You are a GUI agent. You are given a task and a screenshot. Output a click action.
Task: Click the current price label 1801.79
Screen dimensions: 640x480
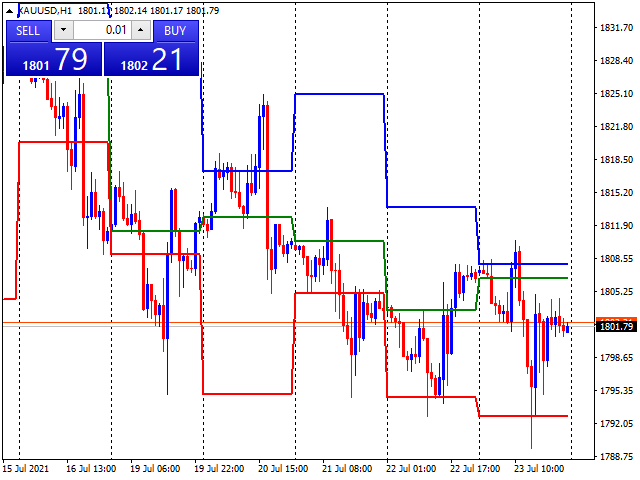[616, 327]
